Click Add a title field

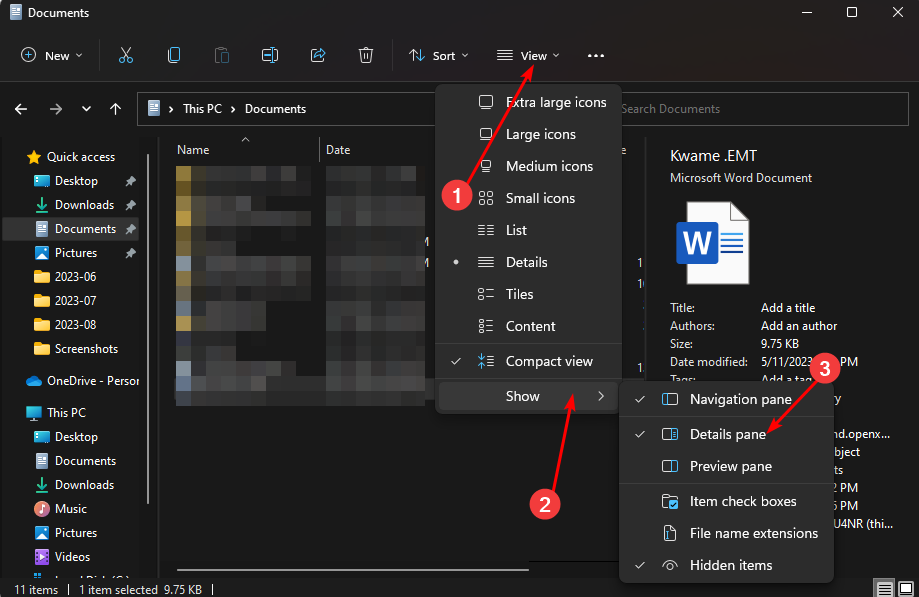788,308
